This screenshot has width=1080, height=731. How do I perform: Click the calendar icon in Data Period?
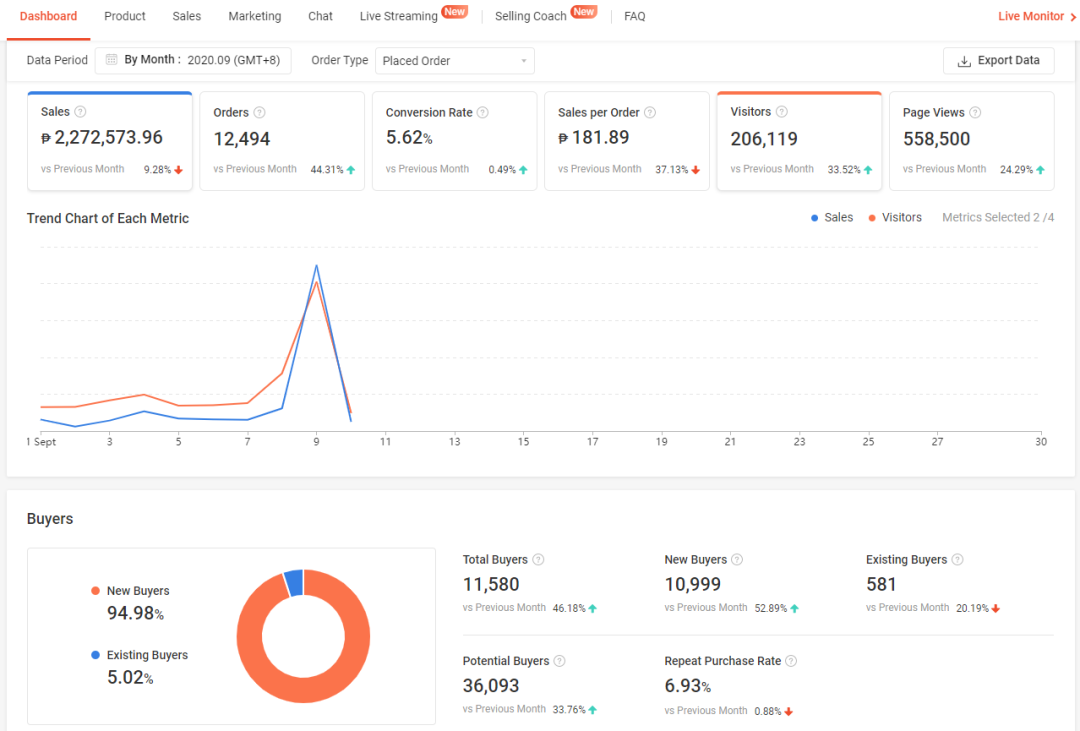tap(111, 60)
